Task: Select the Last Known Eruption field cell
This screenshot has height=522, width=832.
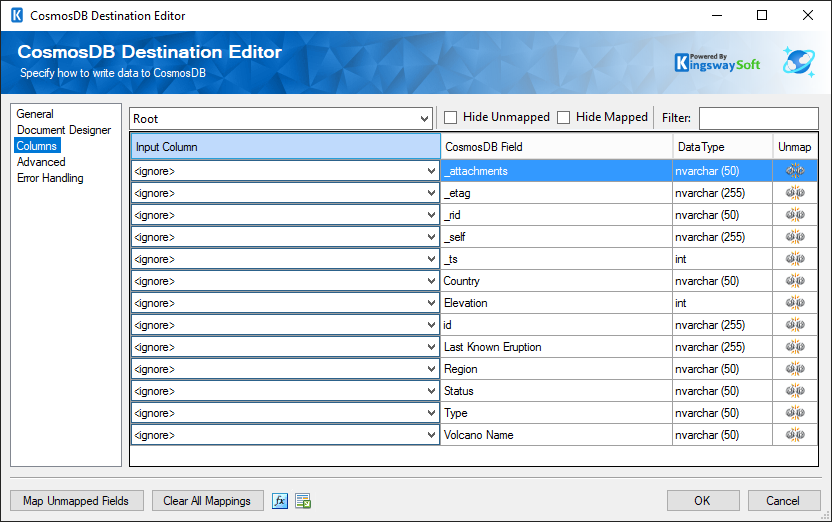Action: click(x=556, y=347)
